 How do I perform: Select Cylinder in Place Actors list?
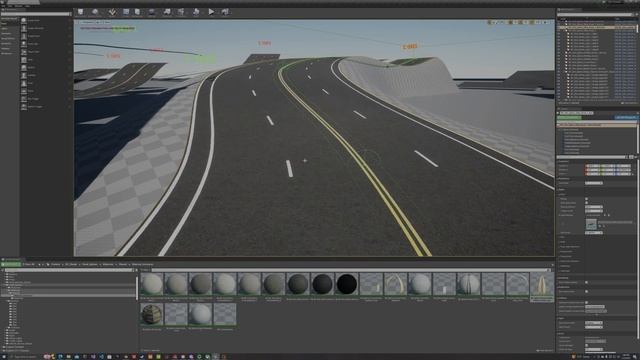point(46,75)
